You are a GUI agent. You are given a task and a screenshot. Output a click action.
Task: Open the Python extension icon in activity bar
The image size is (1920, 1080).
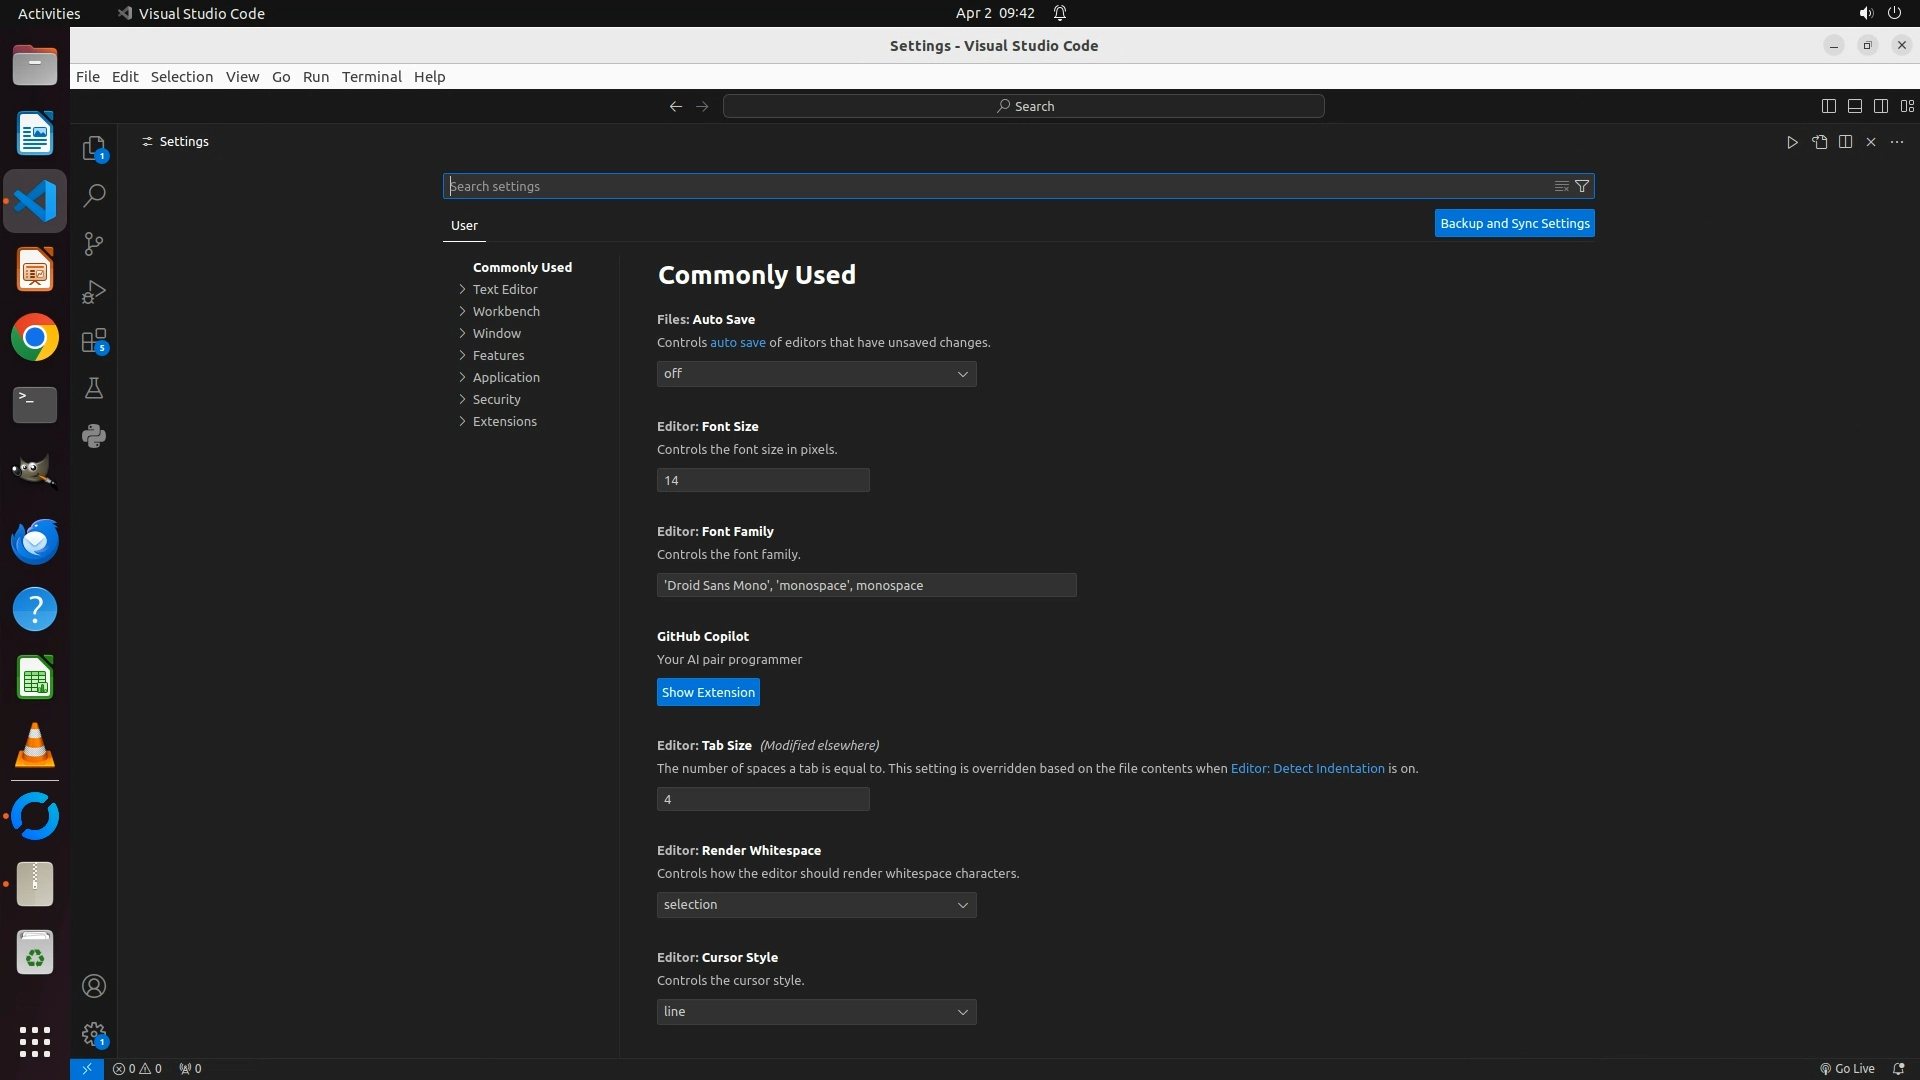click(94, 436)
